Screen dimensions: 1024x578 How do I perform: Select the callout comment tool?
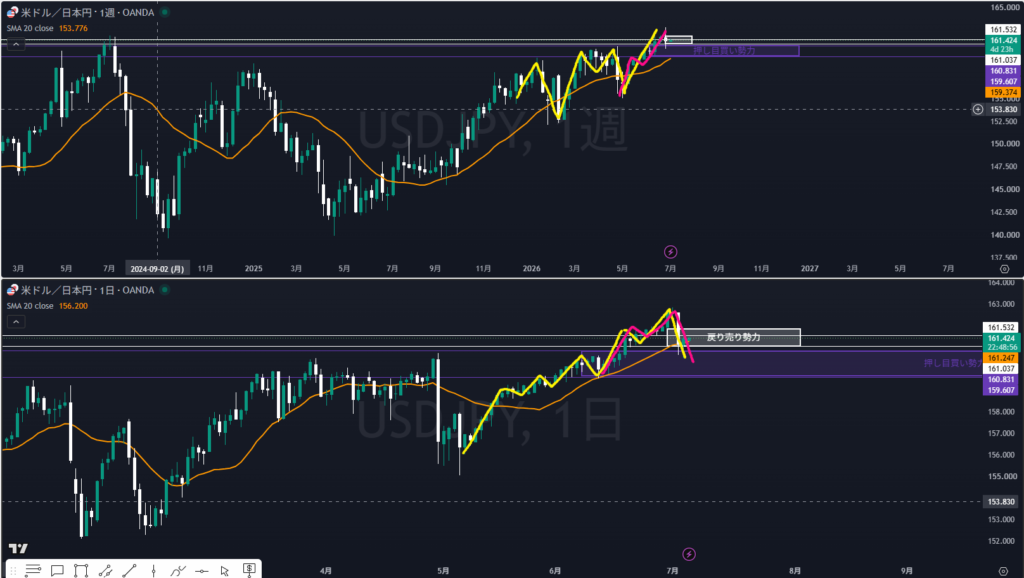tap(57, 571)
